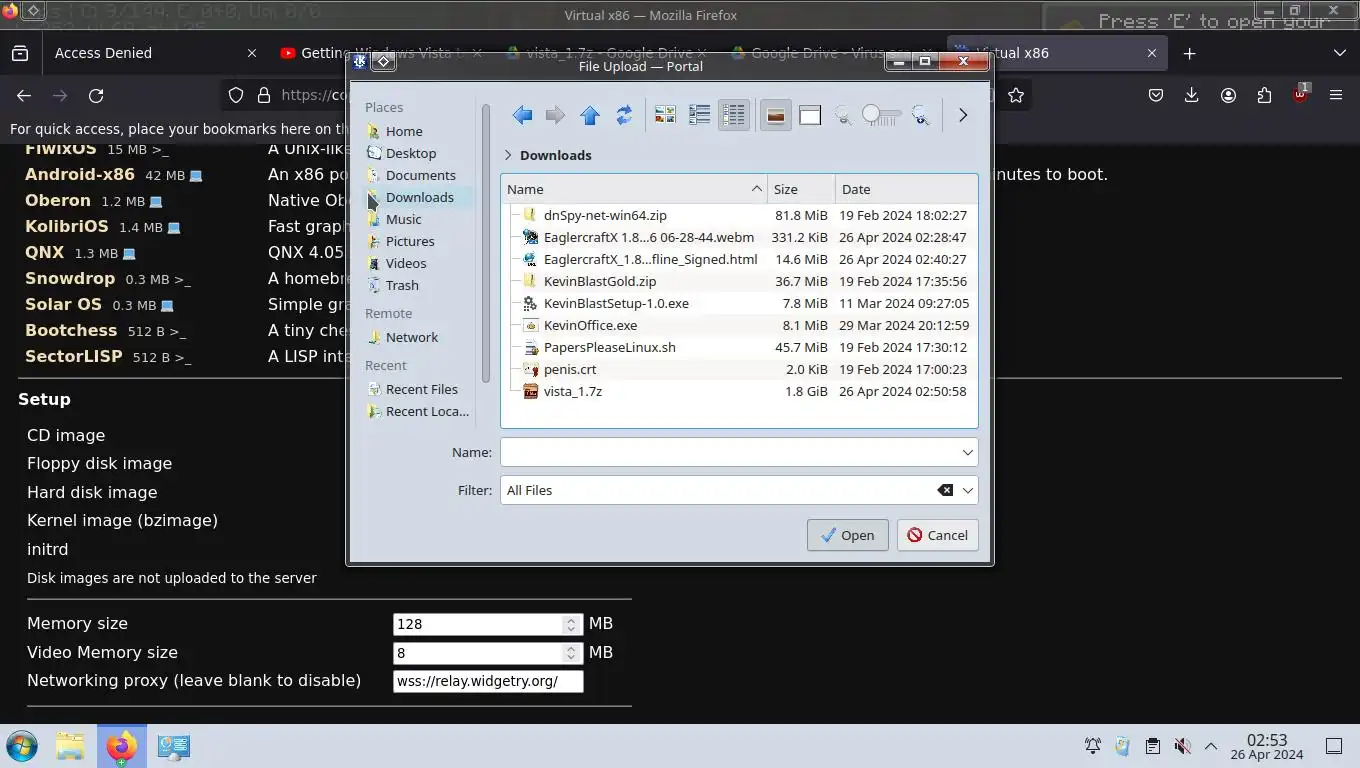
Task: Sort files by Name column header
Action: [x=634, y=189]
